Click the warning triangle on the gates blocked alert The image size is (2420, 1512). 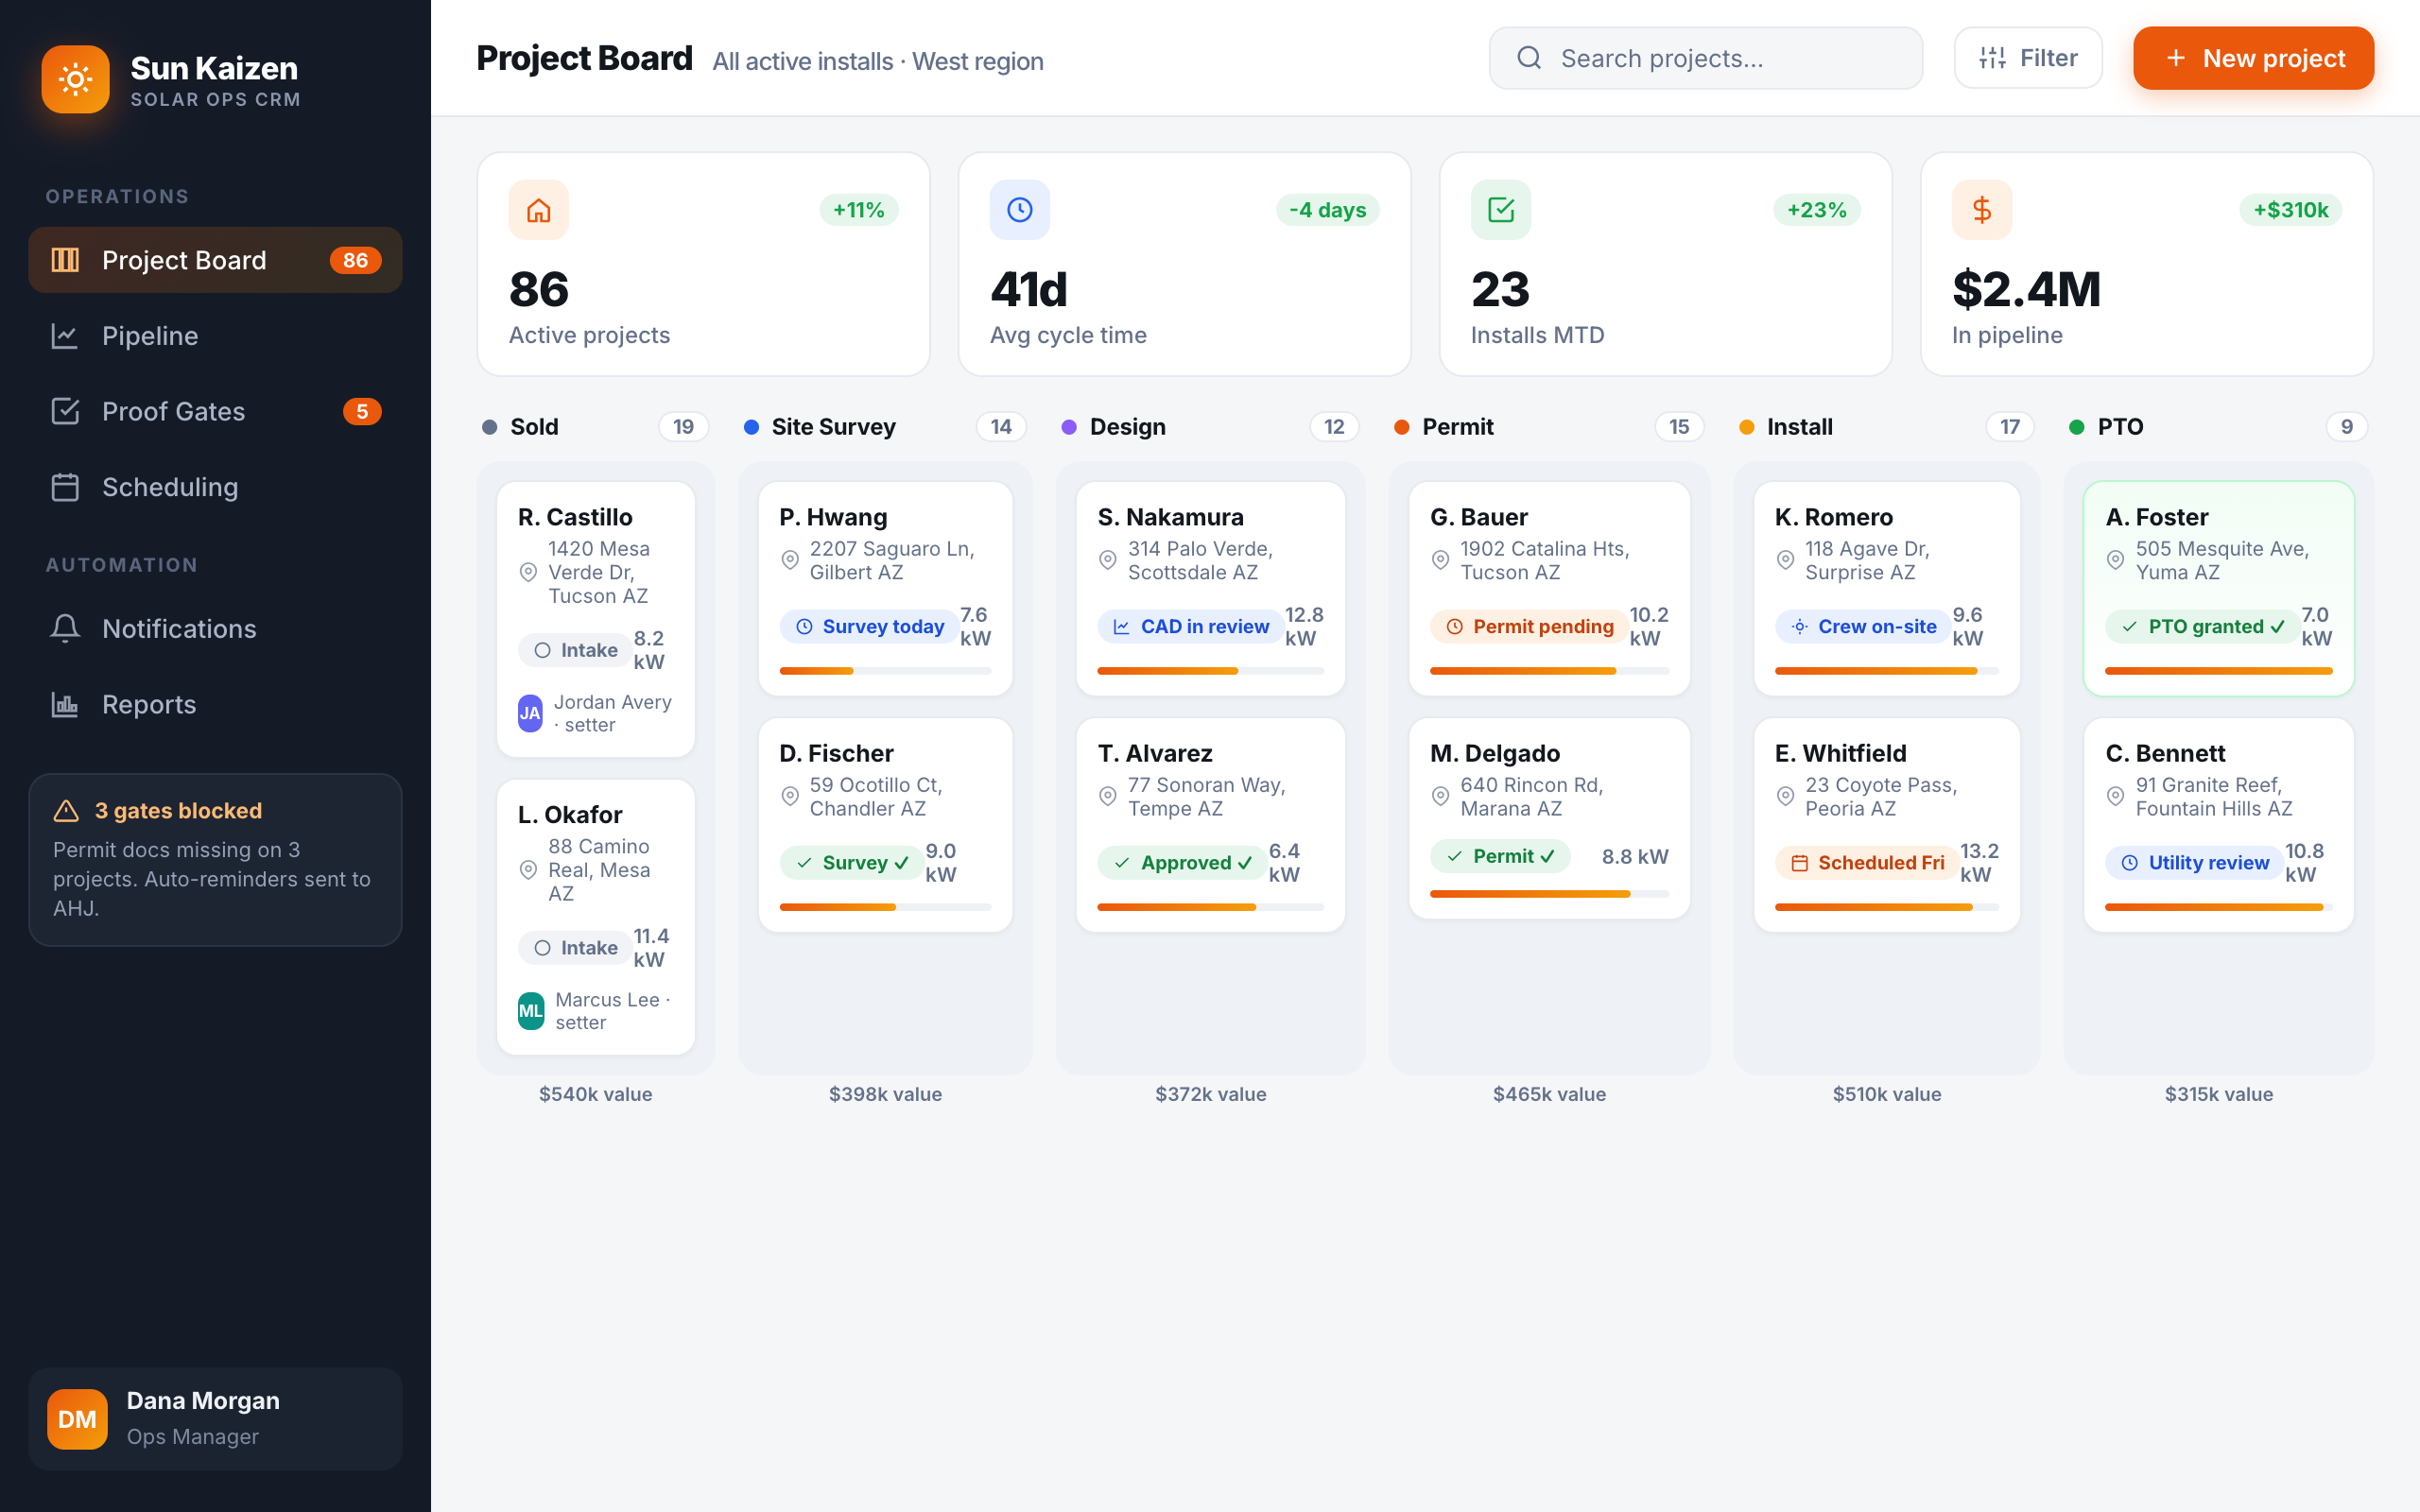(66, 810)
